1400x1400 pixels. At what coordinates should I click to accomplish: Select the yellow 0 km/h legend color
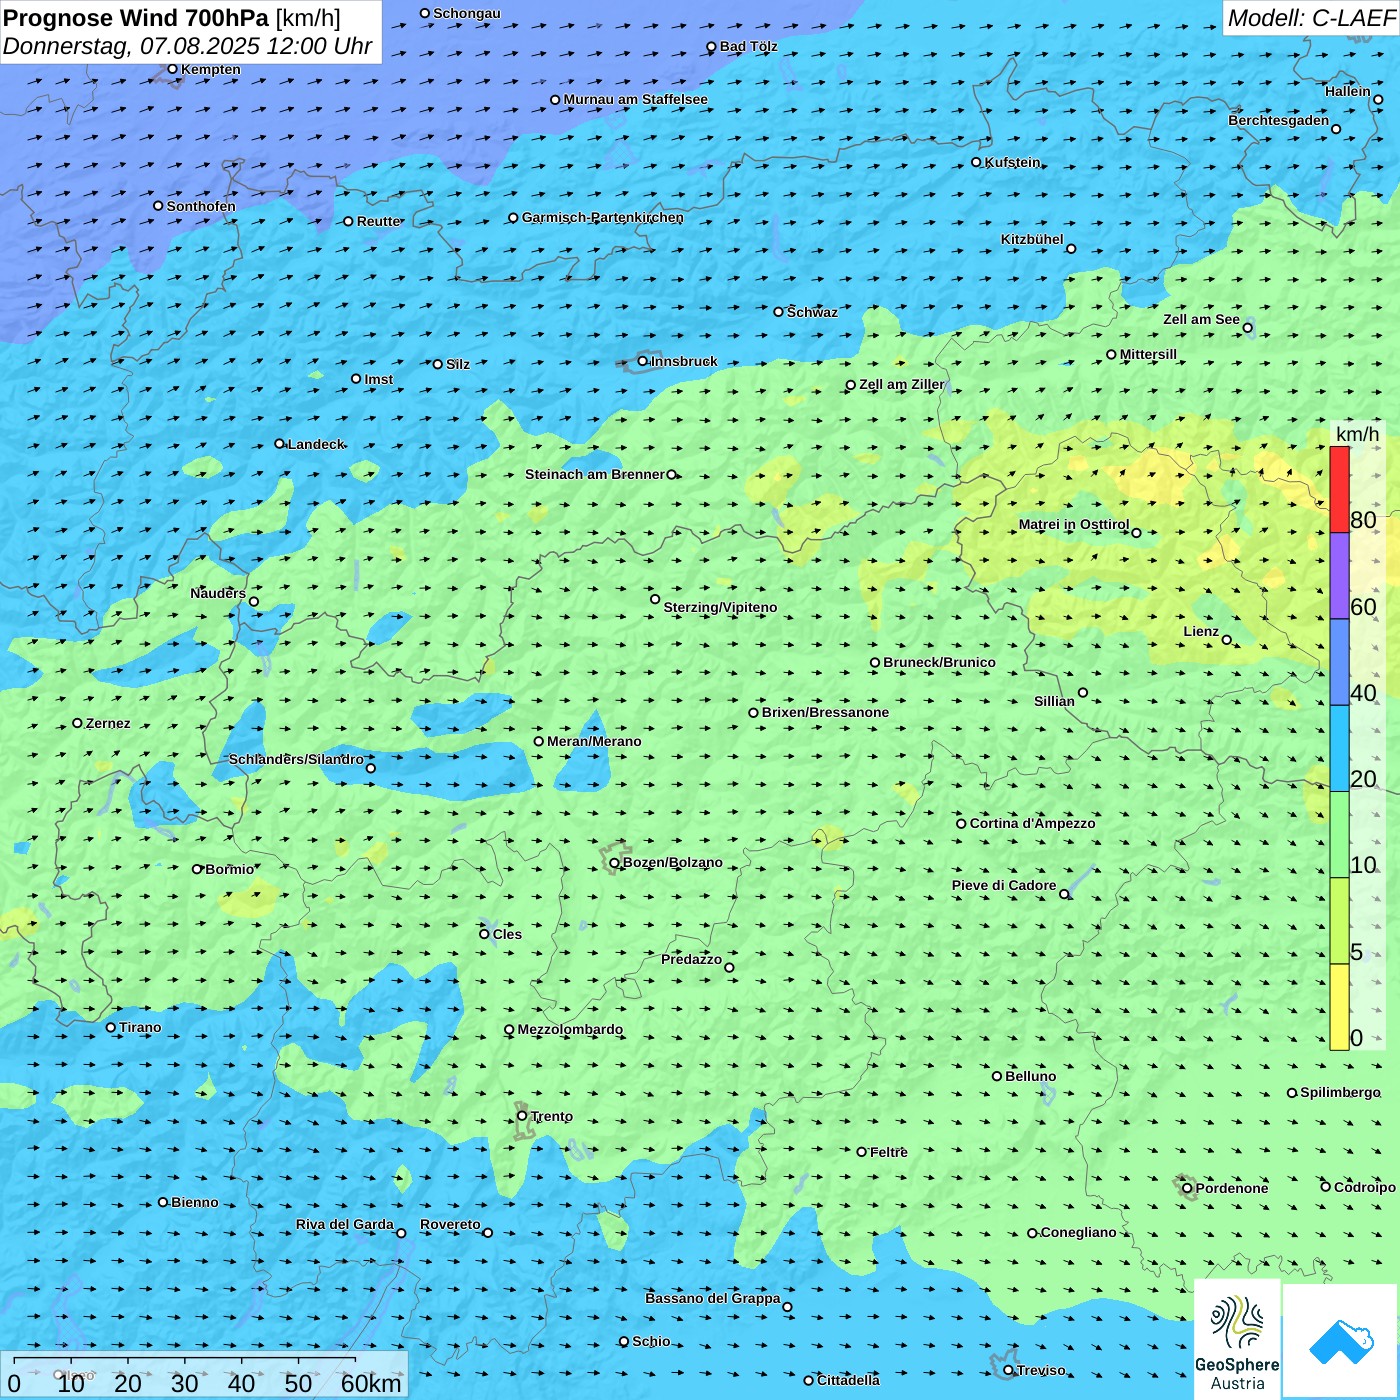click(1339, 1007)
